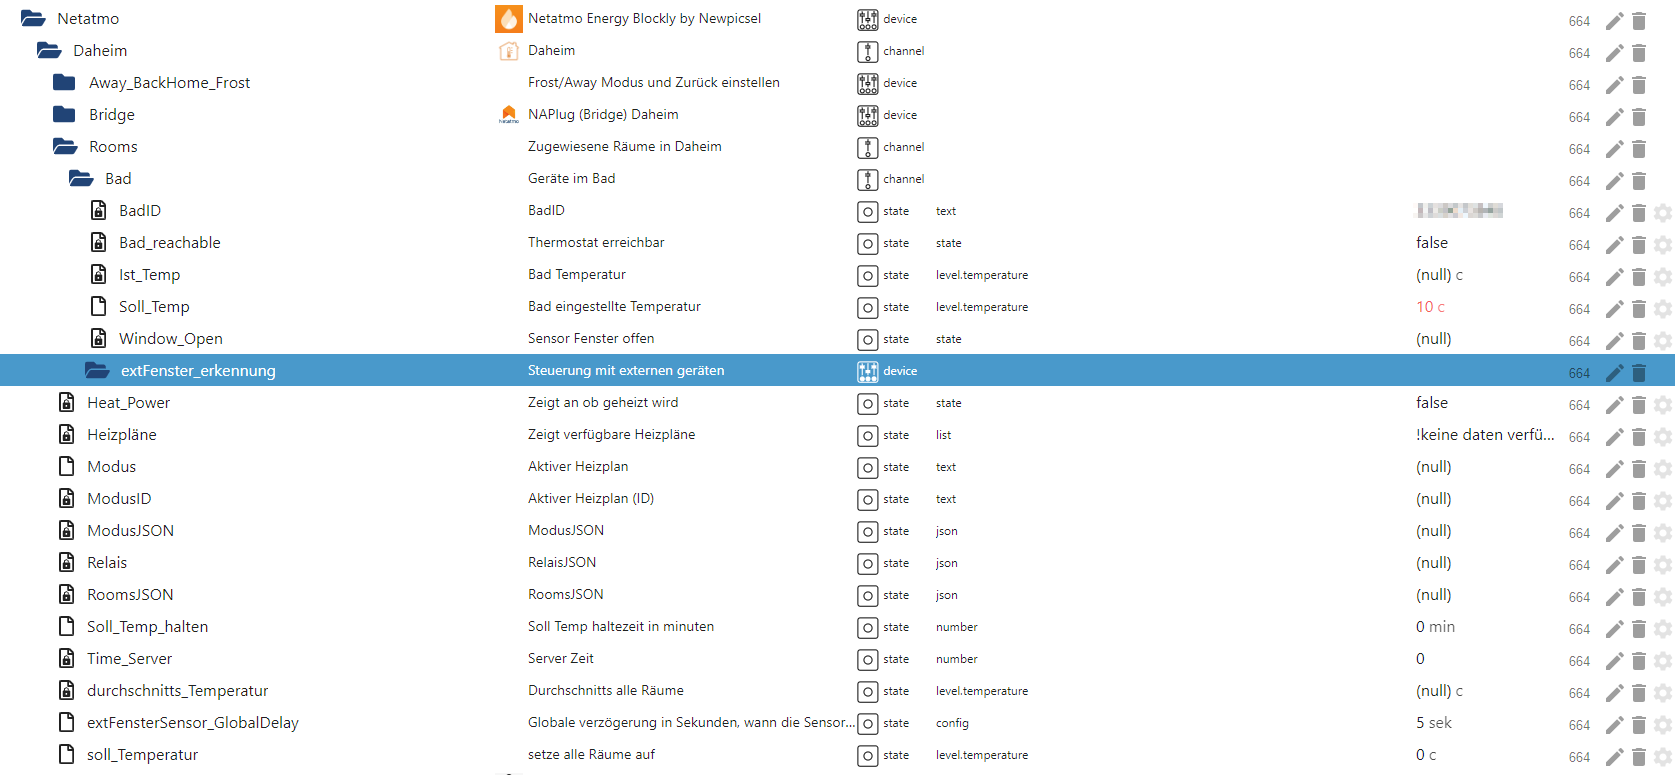Viewport: 1675px width, 775px height.
Task: Edit Soll_Temp_halten state via pencil icon
Action: coord(1614,629)
